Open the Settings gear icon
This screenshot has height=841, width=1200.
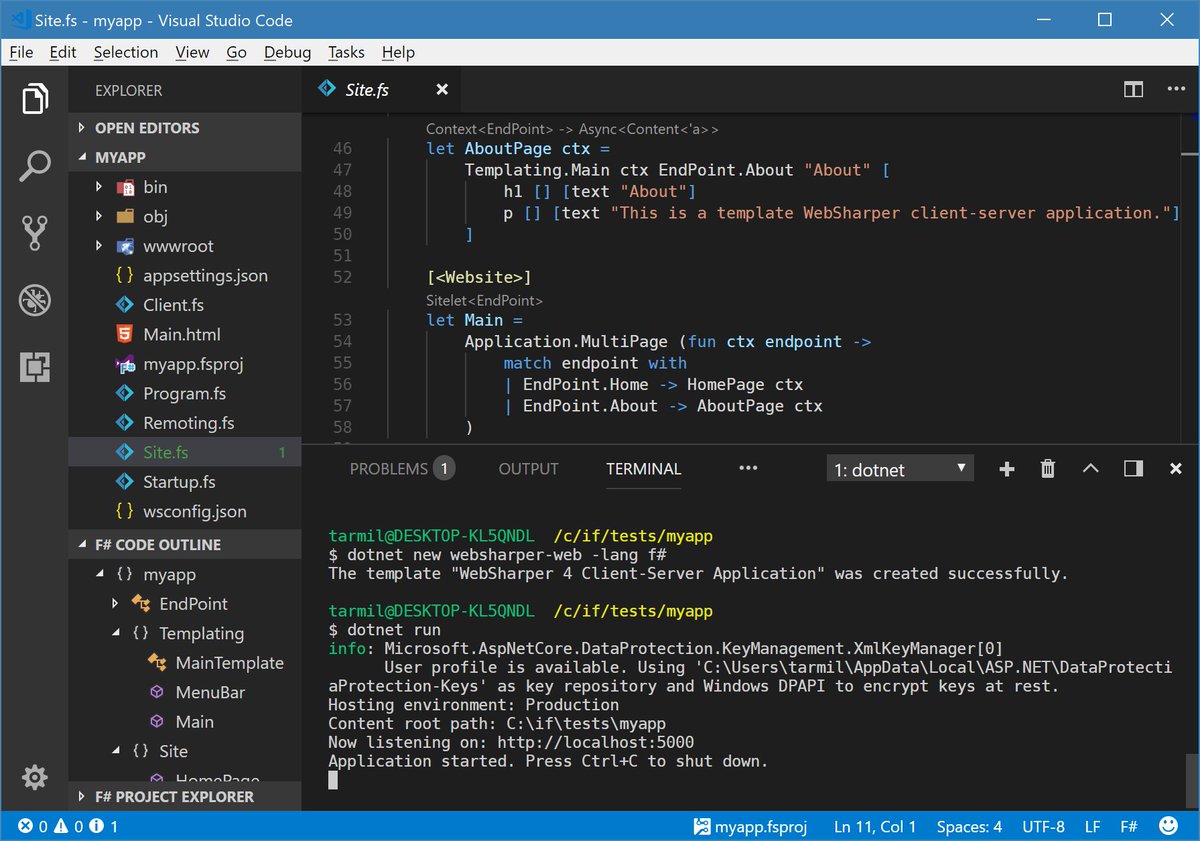[x=34, y=777]
